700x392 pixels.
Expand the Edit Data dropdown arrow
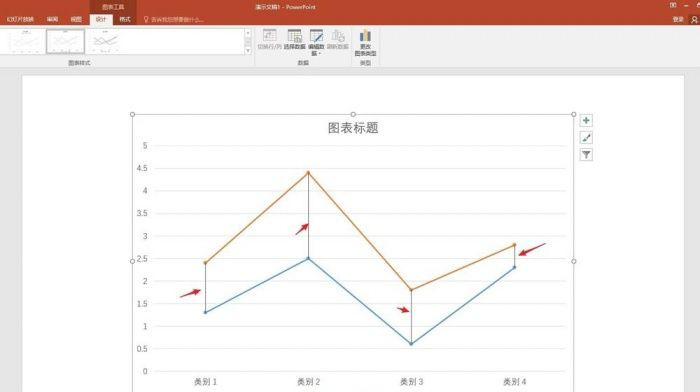click(x=320, y=54)
